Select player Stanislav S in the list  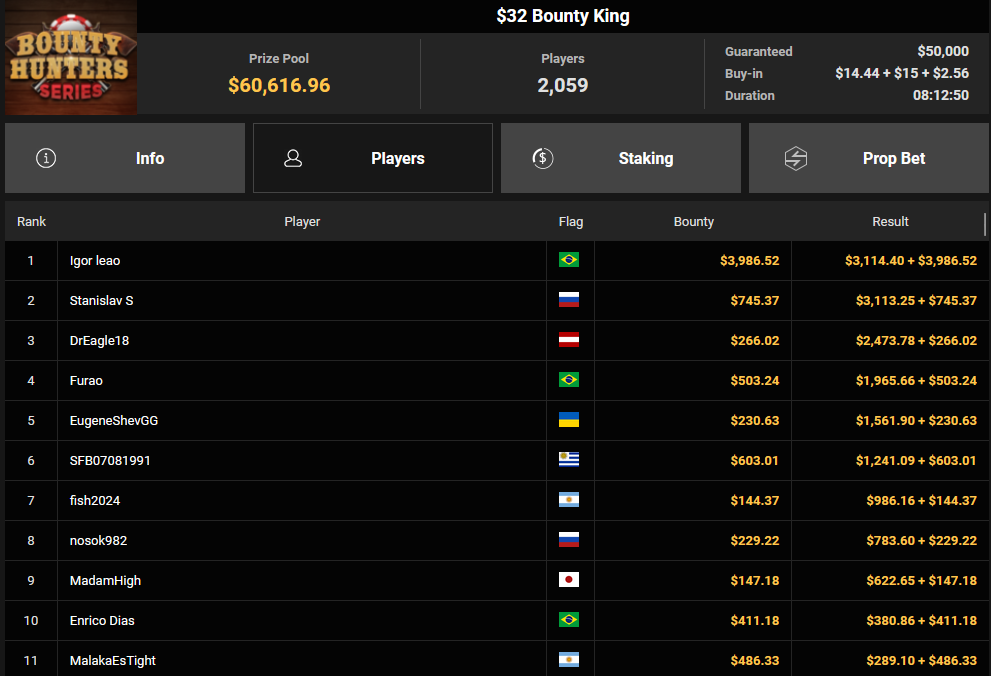tap(101, 301)
